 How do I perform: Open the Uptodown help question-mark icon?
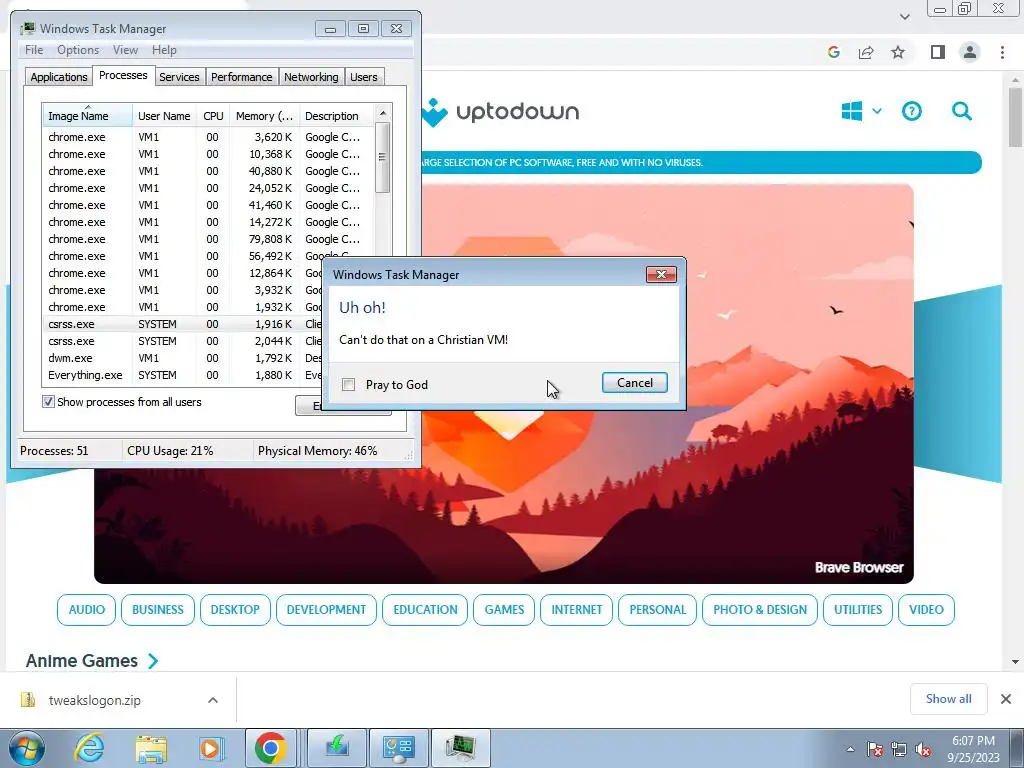pyautogui.click(x=912, y=111)
